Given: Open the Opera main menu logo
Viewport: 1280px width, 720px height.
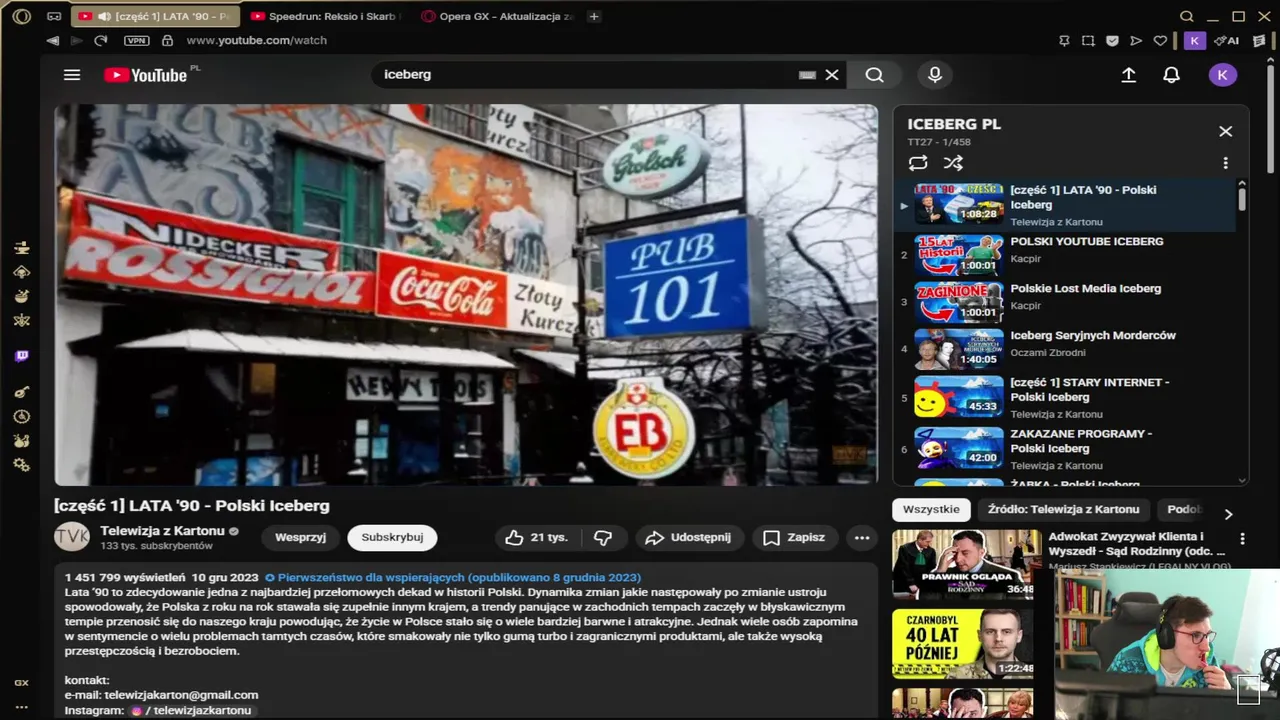Looking at the screenshot, I should [21, 16].
